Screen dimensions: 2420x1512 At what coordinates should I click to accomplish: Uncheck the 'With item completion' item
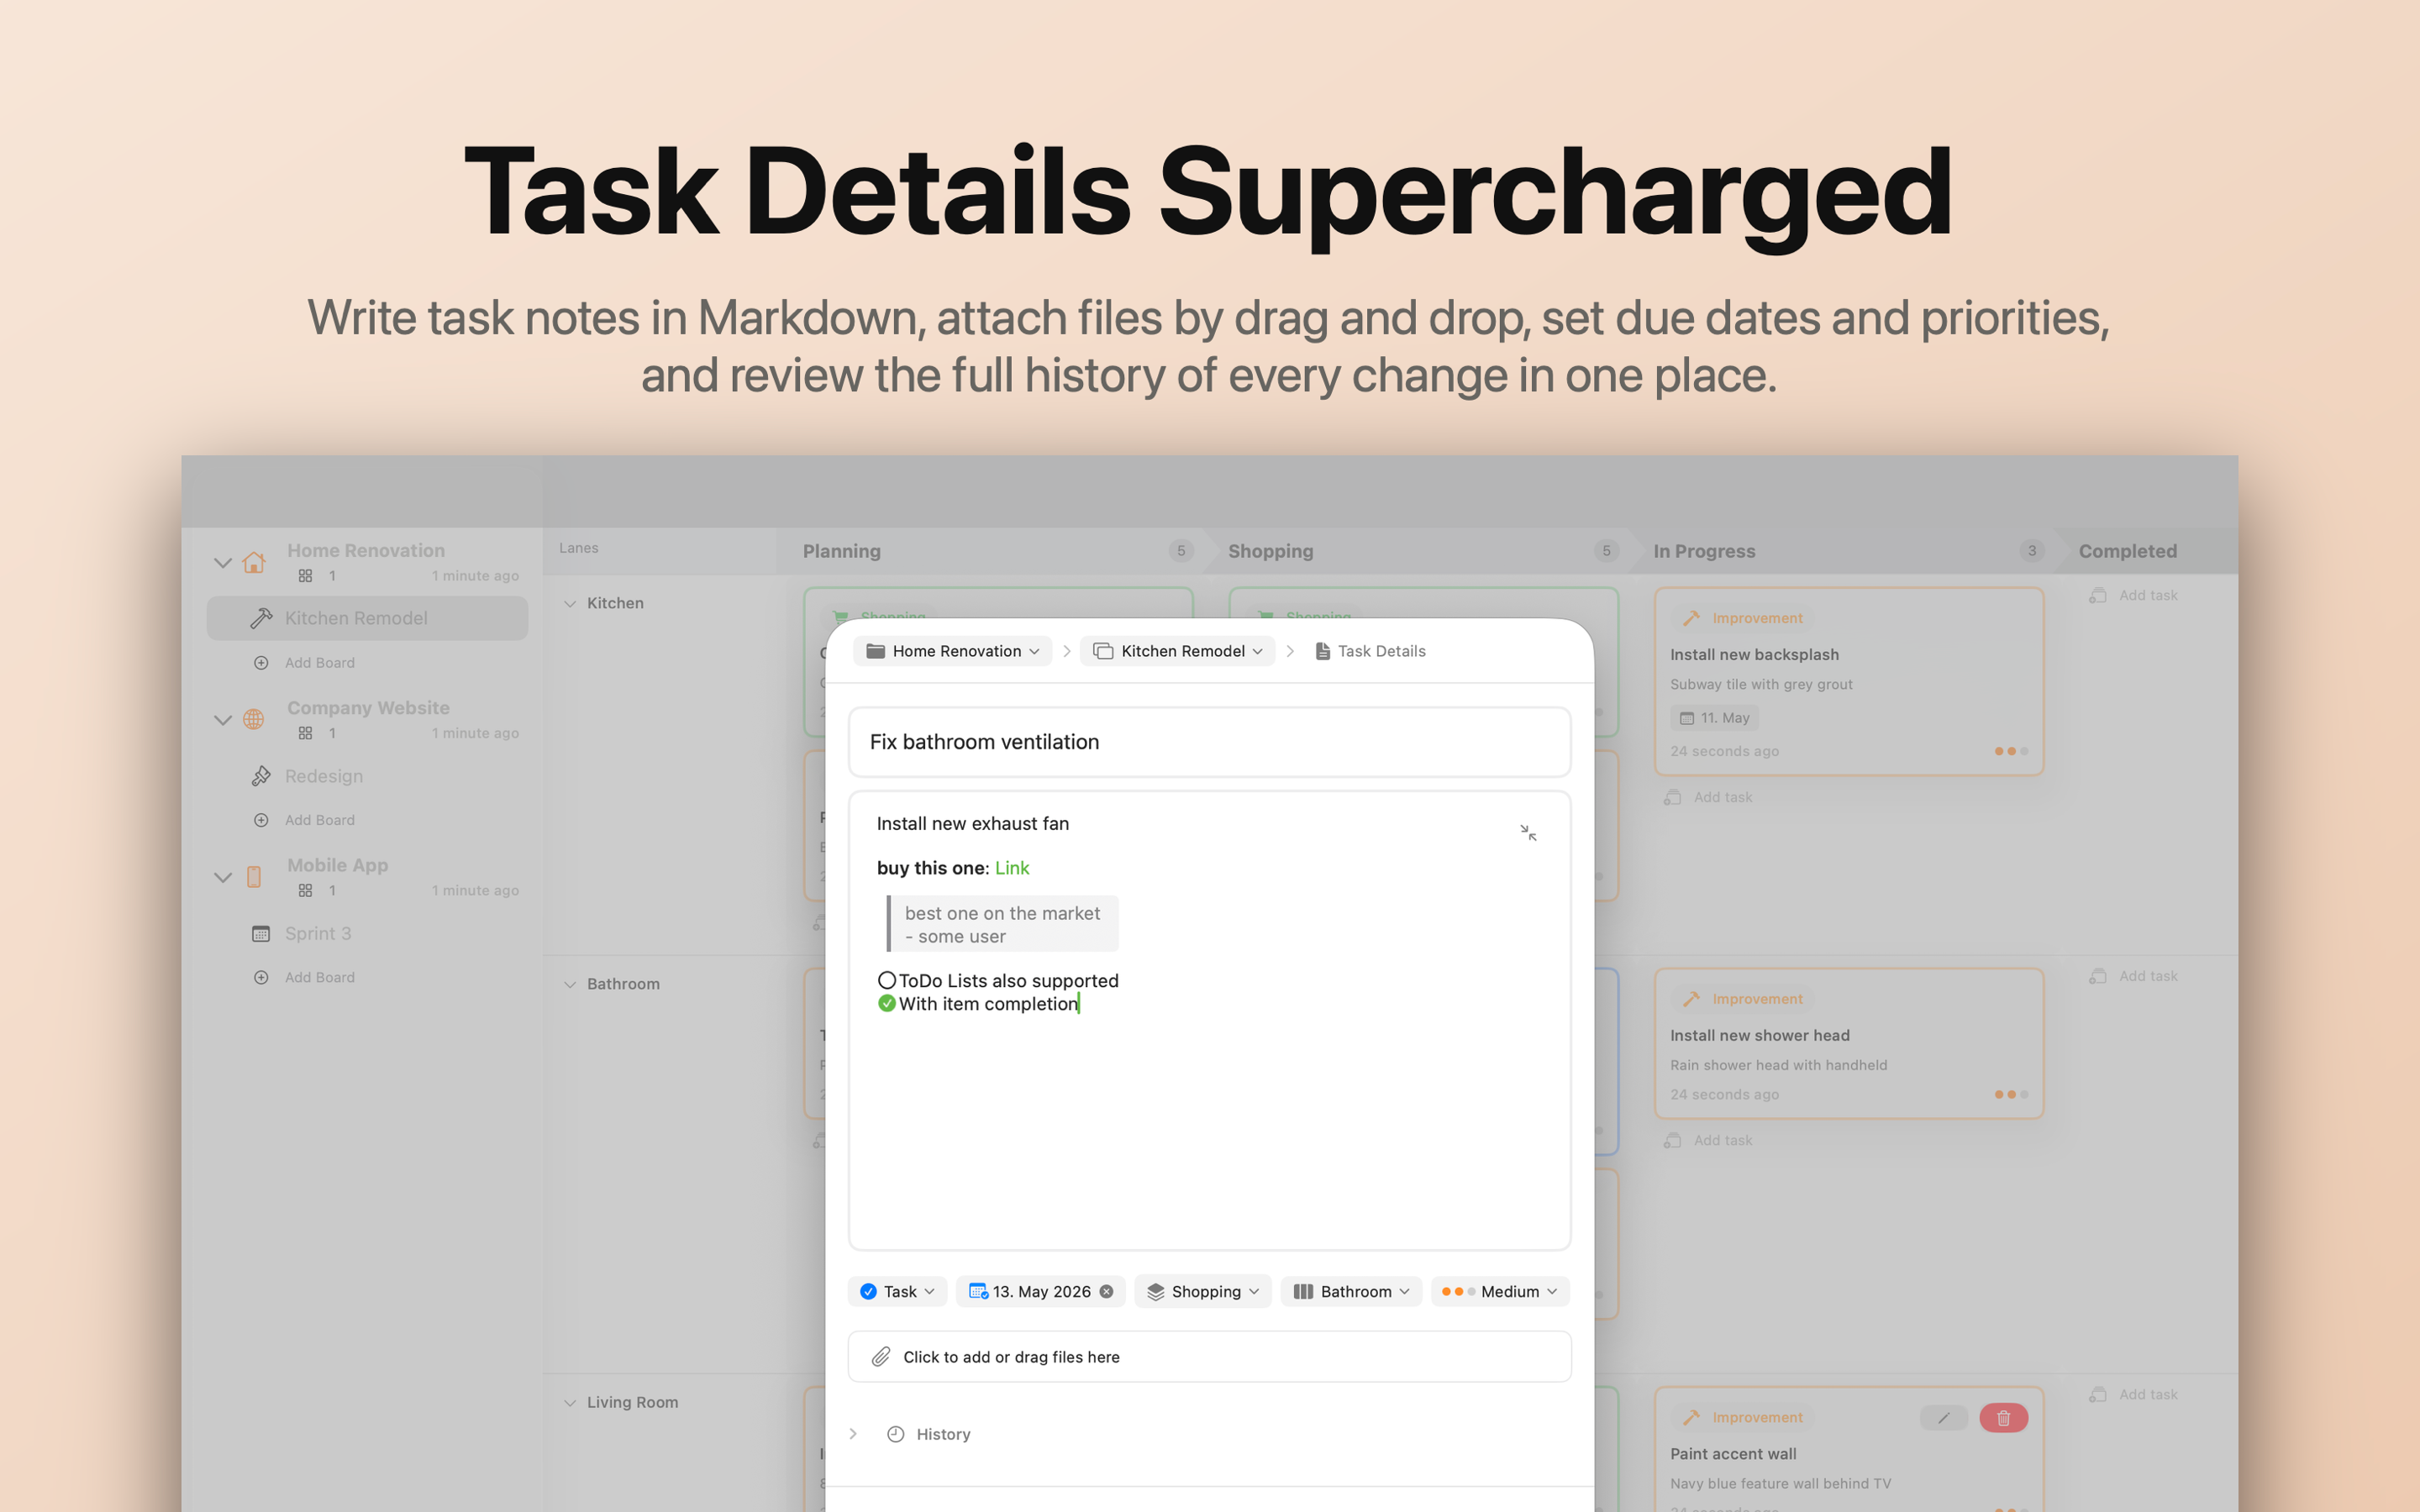(x=886, y=1003)
